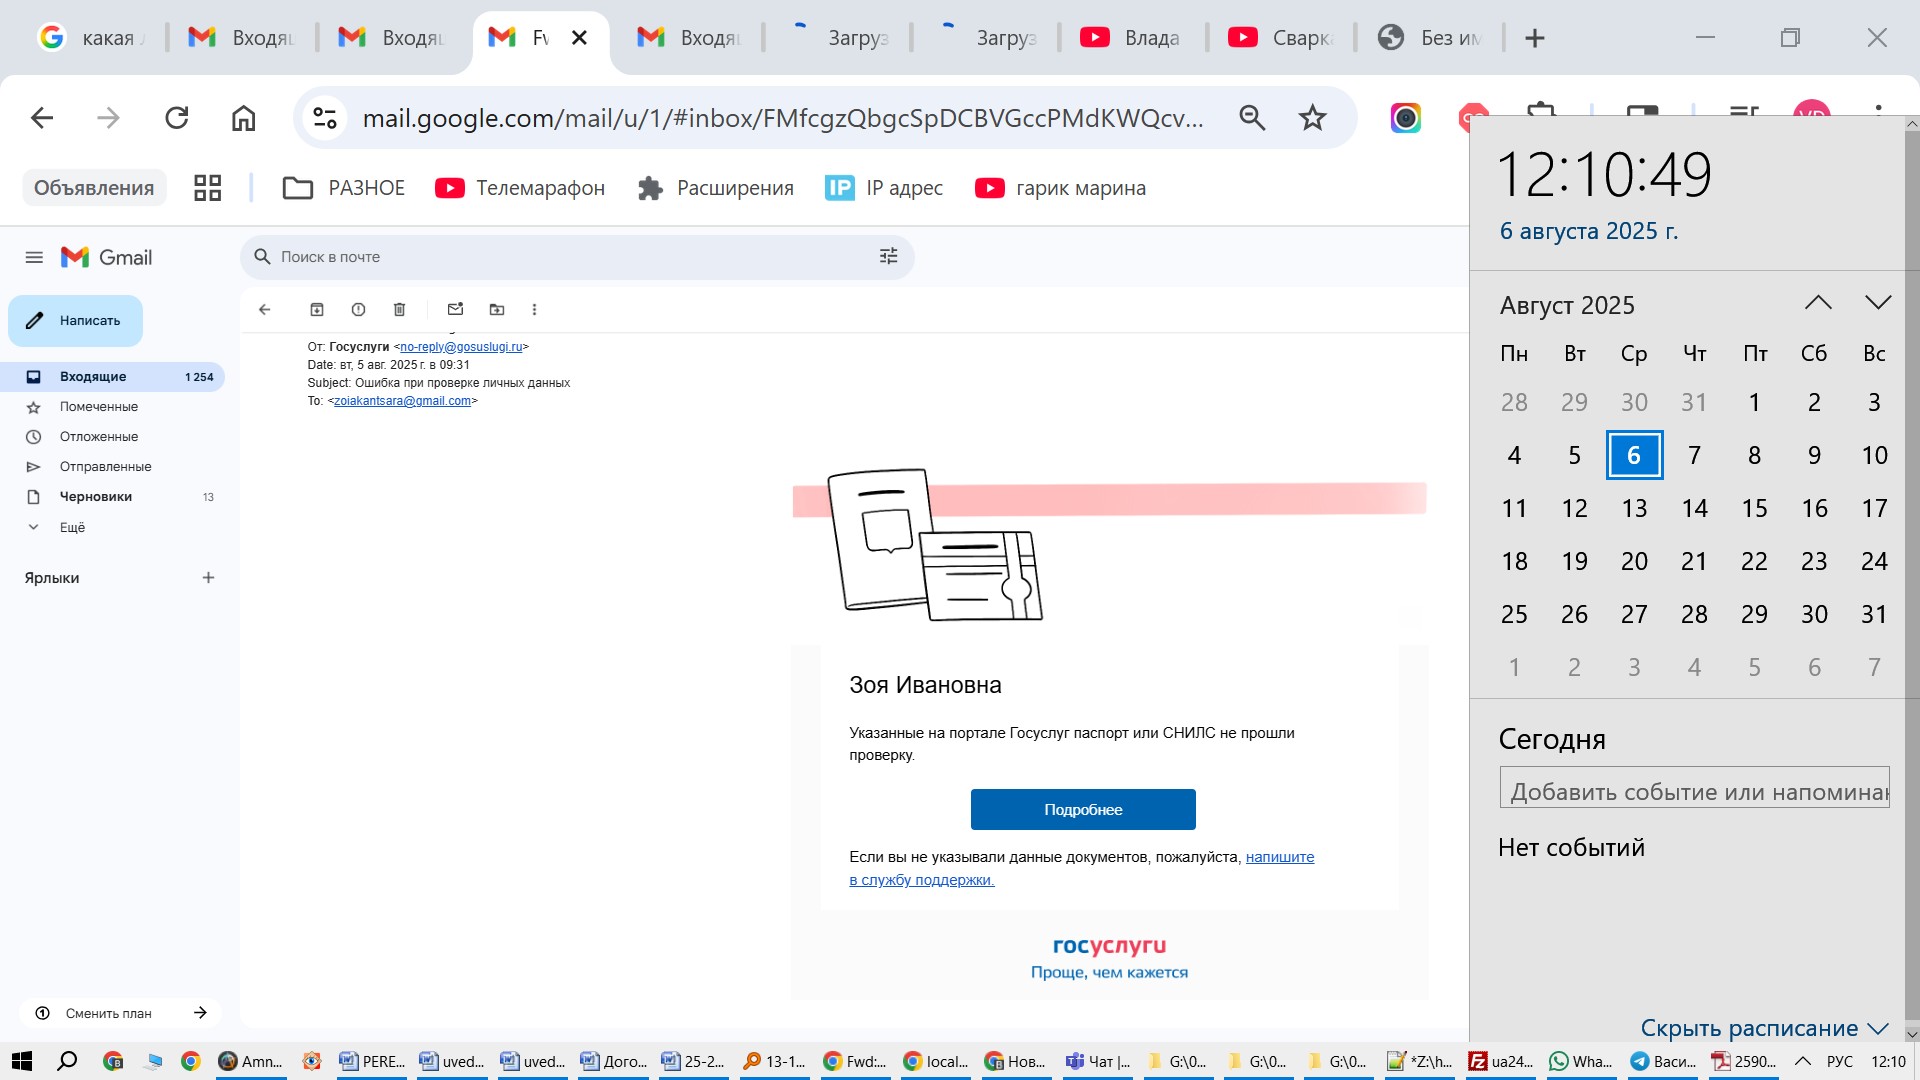The image size is (1920, 1080).
Task: Open the гарик марина bookmark
Action: pyautogui.click(x=1061, y=188)
